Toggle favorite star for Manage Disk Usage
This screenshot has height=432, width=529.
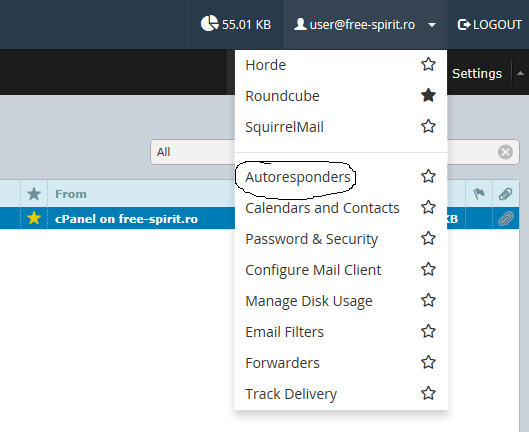point(428,300)
